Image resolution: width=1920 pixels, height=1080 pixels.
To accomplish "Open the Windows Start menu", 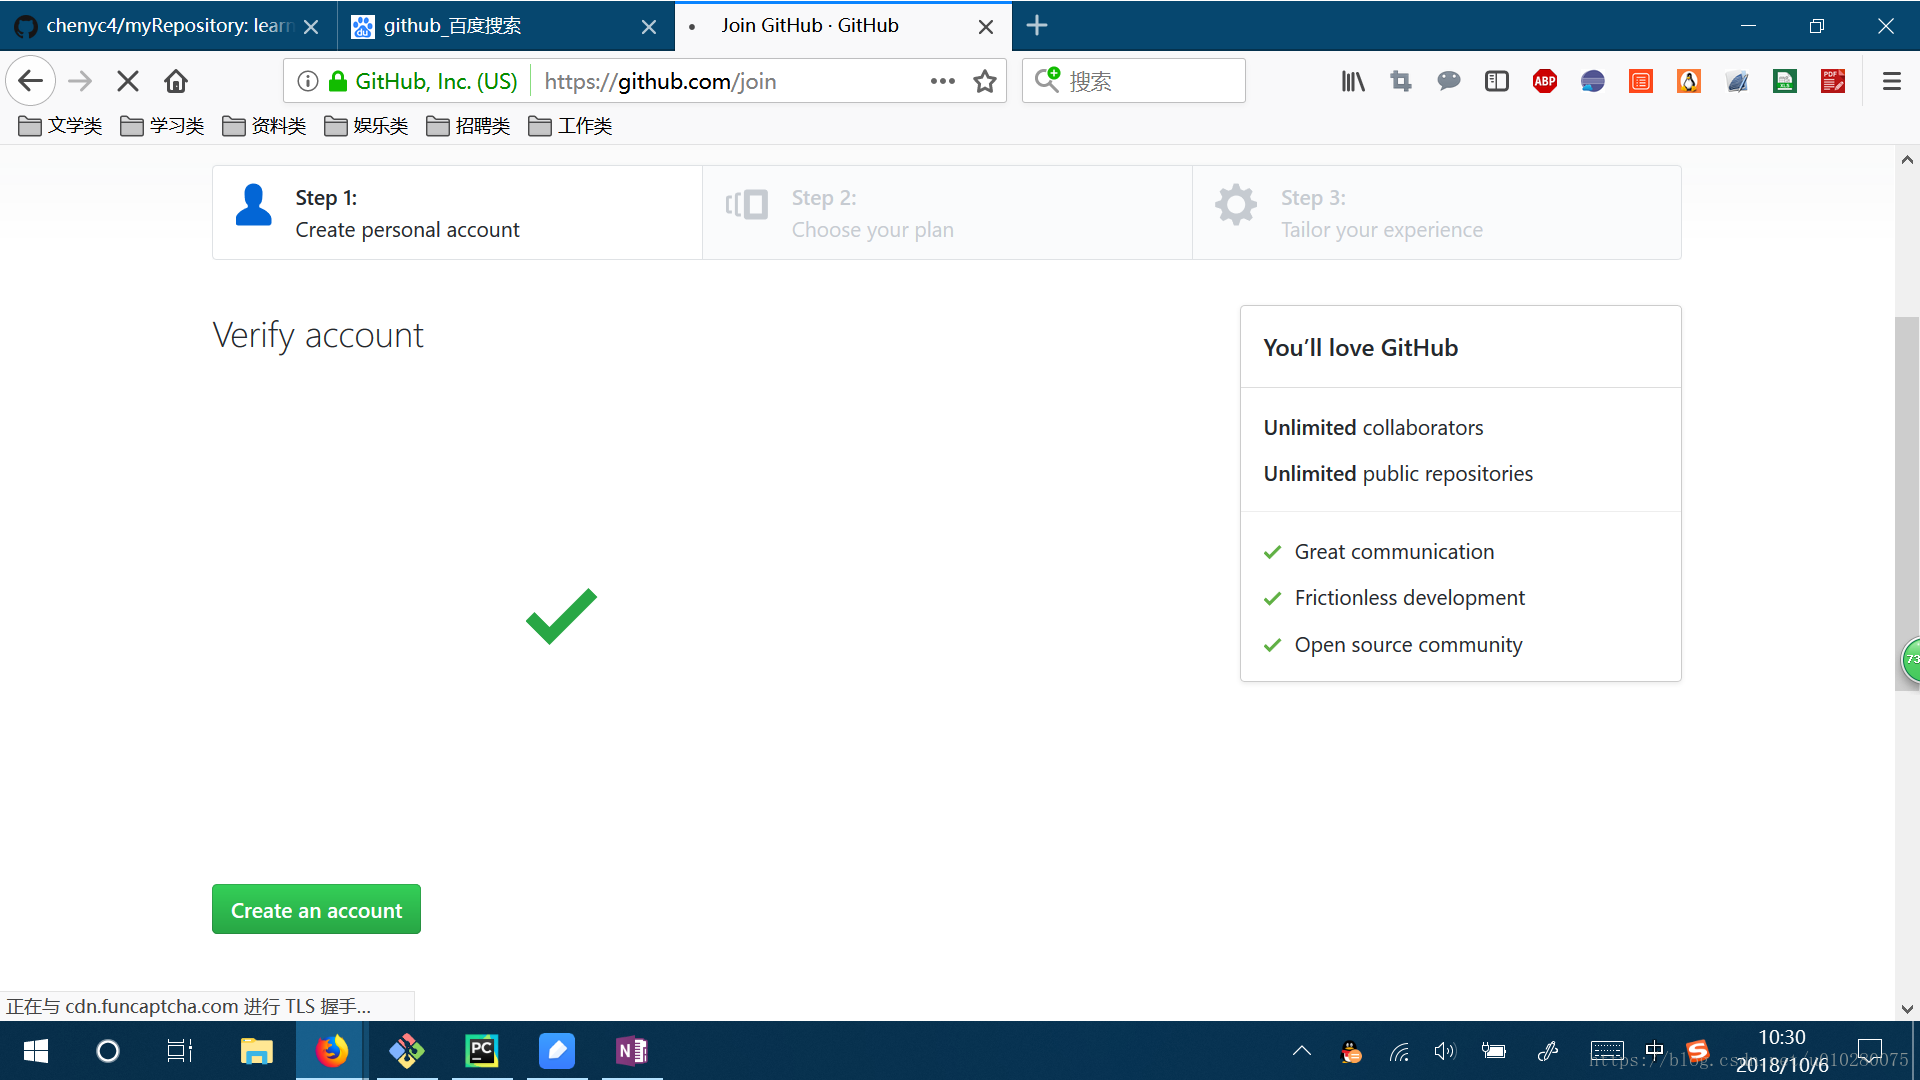I will click(36, 1051).
